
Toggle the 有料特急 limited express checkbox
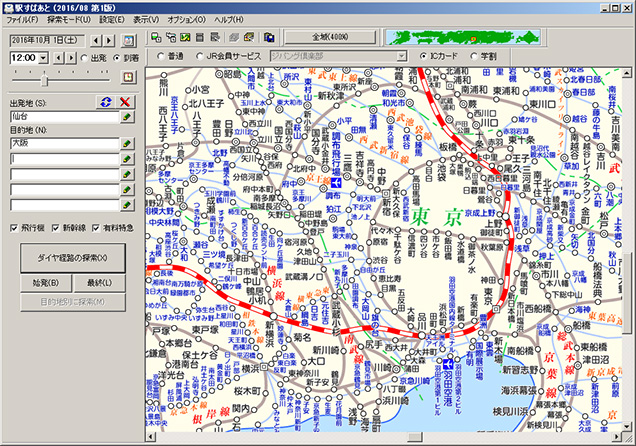96,228
